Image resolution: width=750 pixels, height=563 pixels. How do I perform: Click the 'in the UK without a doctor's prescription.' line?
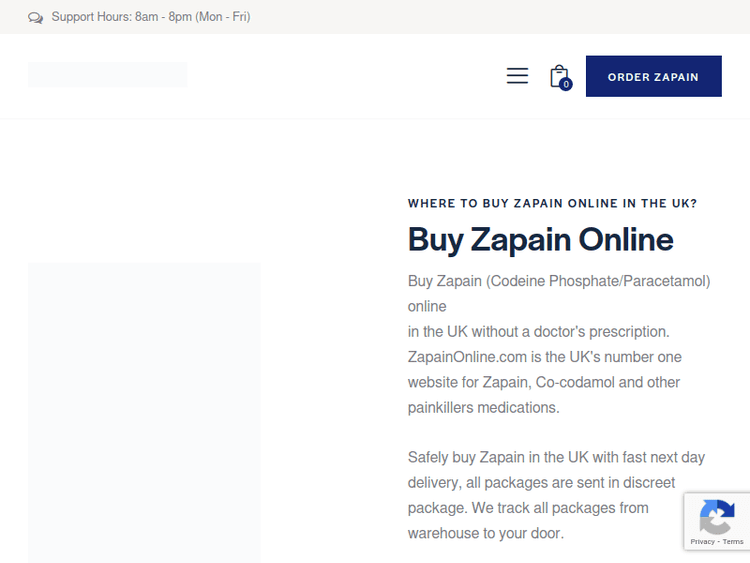coord(539,331)
